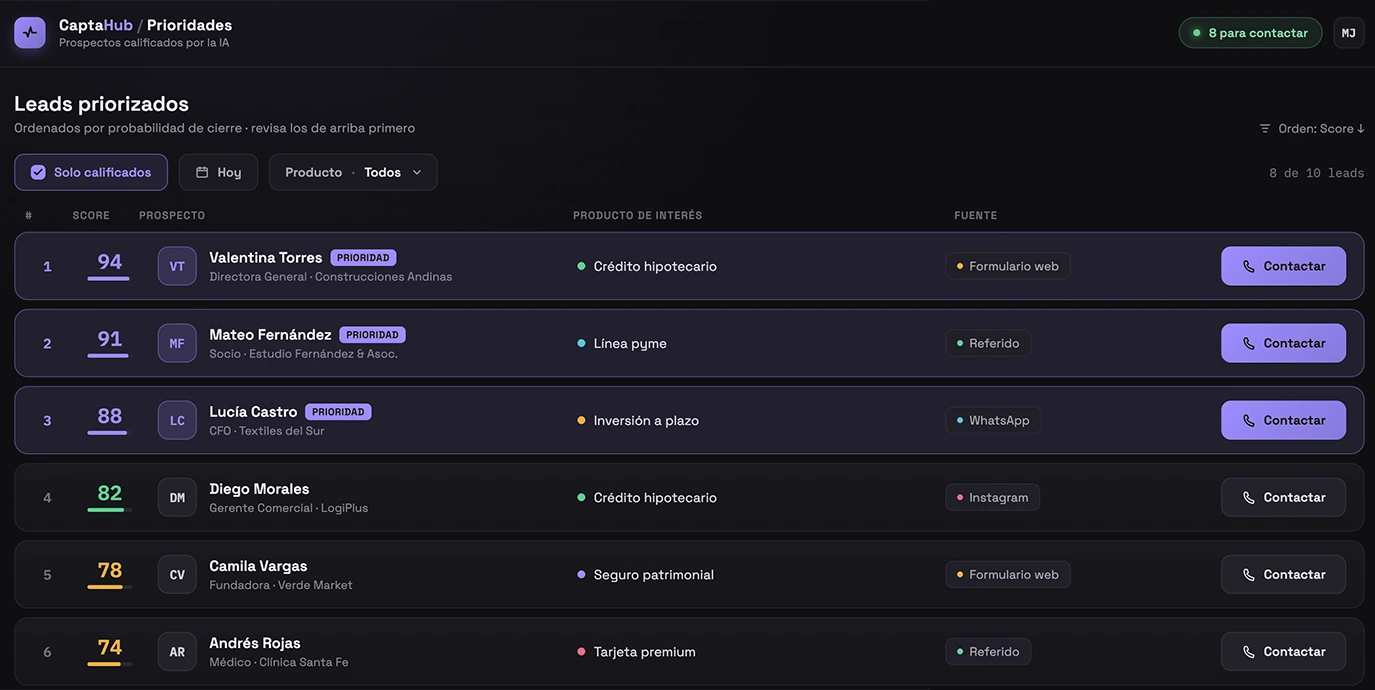Select the CV avatar for Camila Vargas

pos(177,574)
